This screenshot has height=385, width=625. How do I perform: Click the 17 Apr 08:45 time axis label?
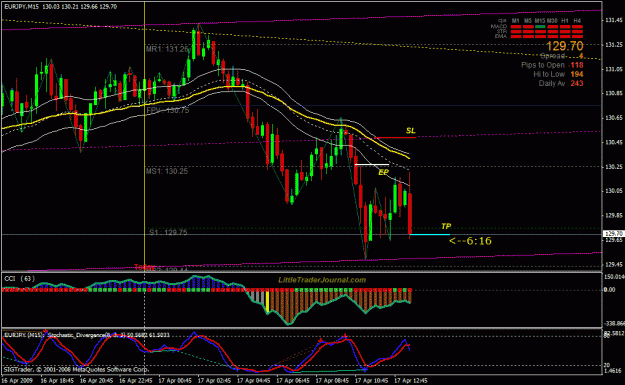pyautogui.click(x=332, y=381)
